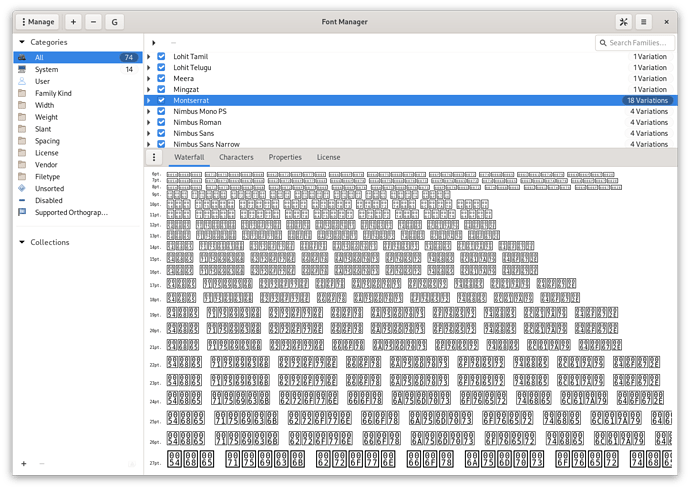Focus the Search Families field

635,43
